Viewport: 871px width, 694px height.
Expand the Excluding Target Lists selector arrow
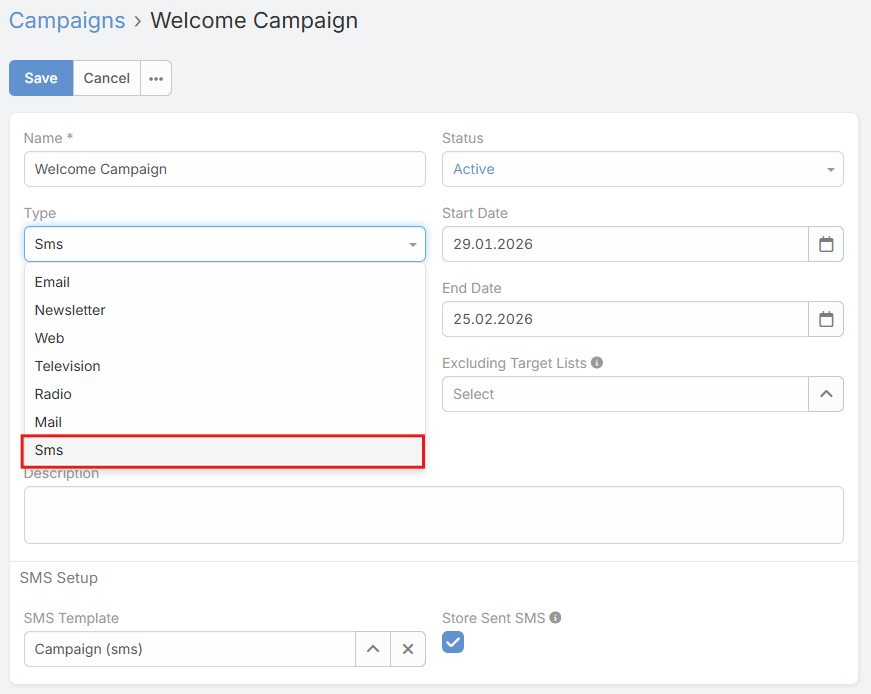click(825, 394)
